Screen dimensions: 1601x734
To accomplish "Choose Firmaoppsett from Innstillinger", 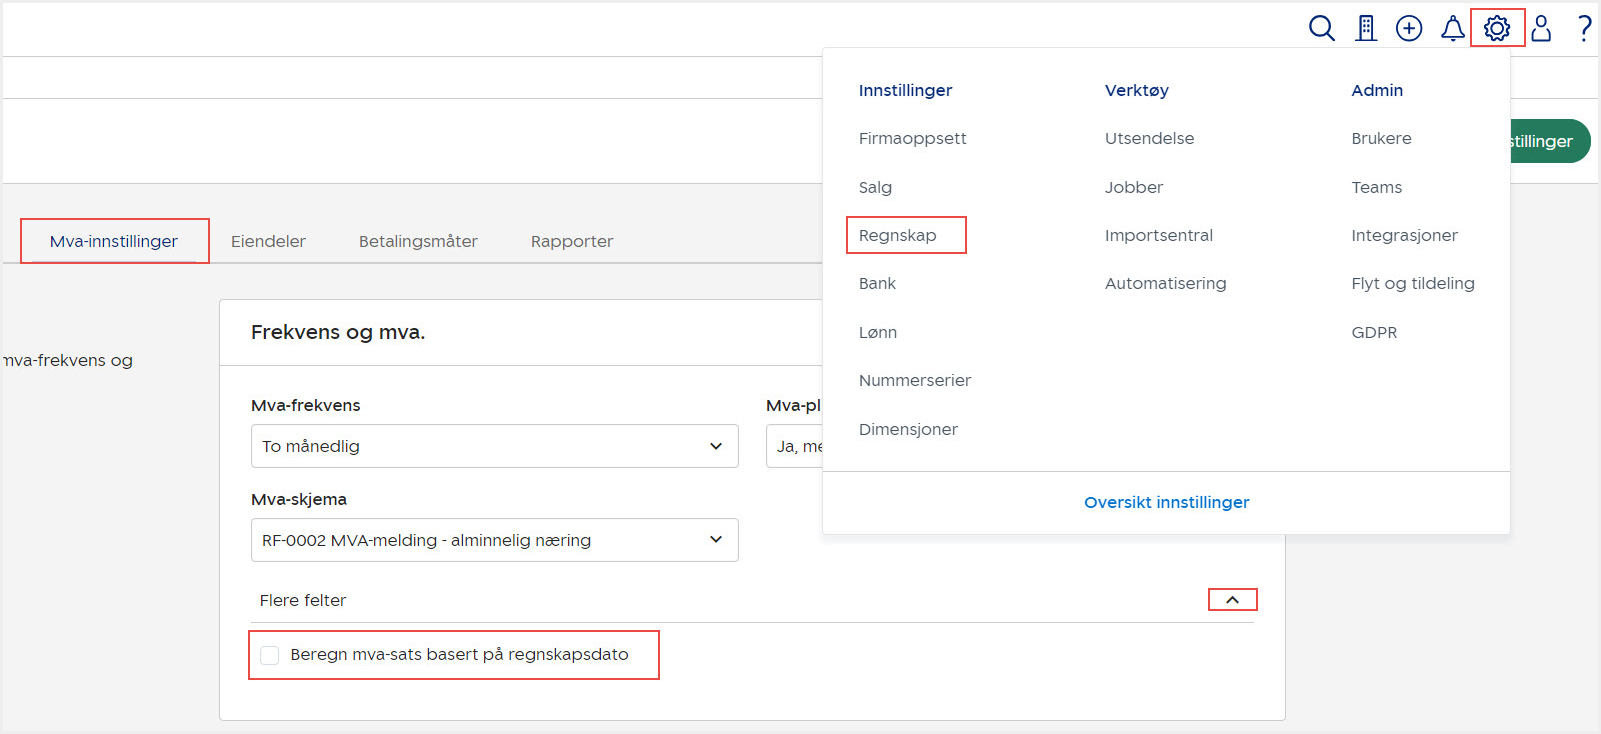I will coord(912,139).
